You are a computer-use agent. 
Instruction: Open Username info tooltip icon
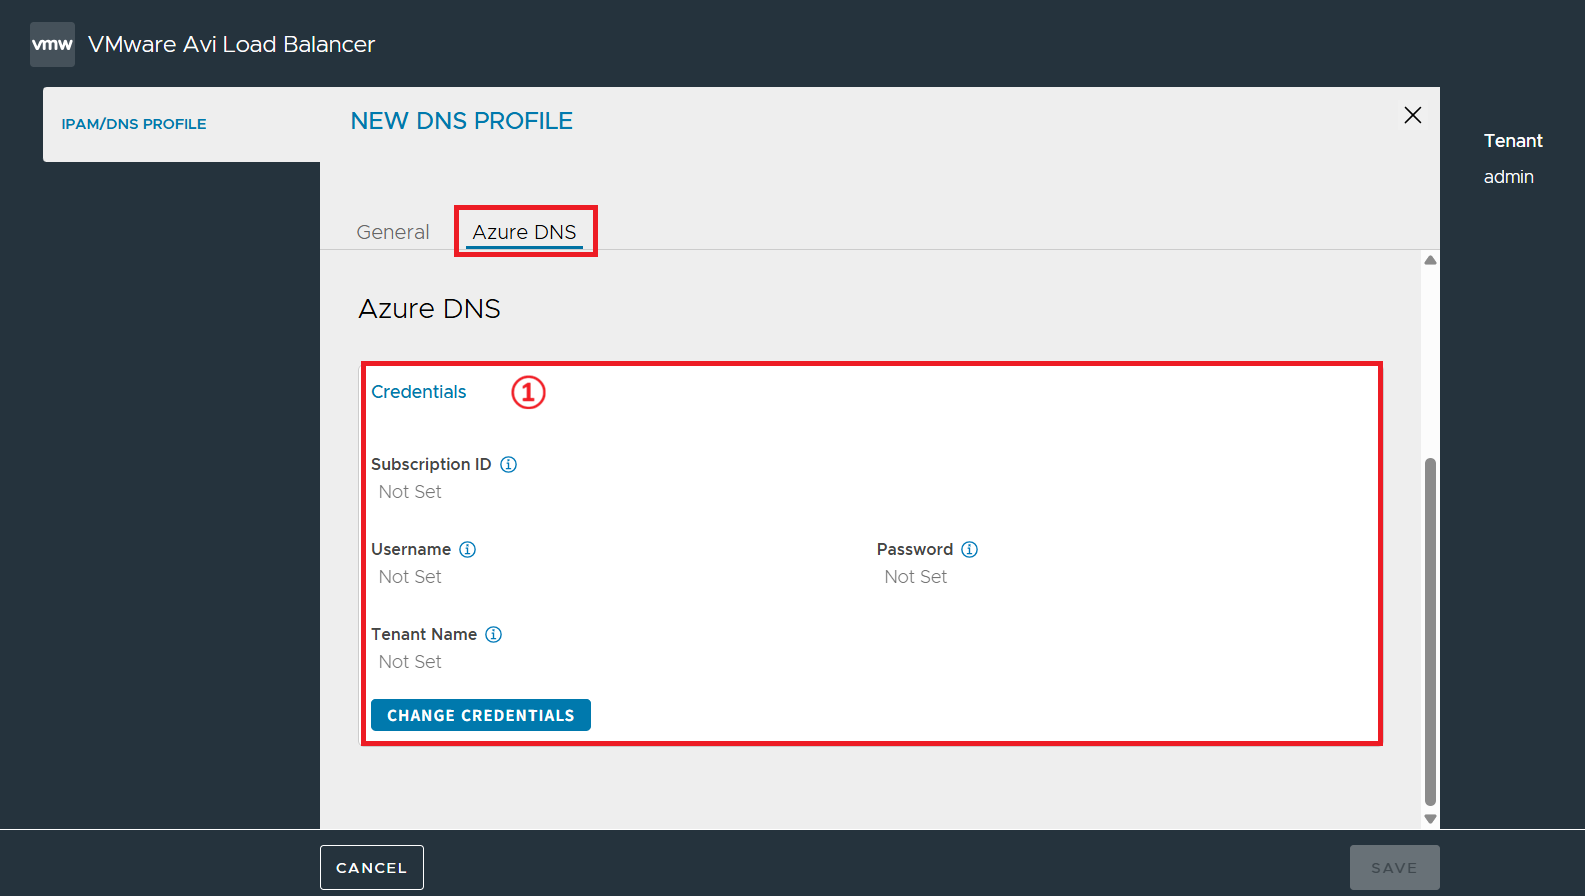467,549
